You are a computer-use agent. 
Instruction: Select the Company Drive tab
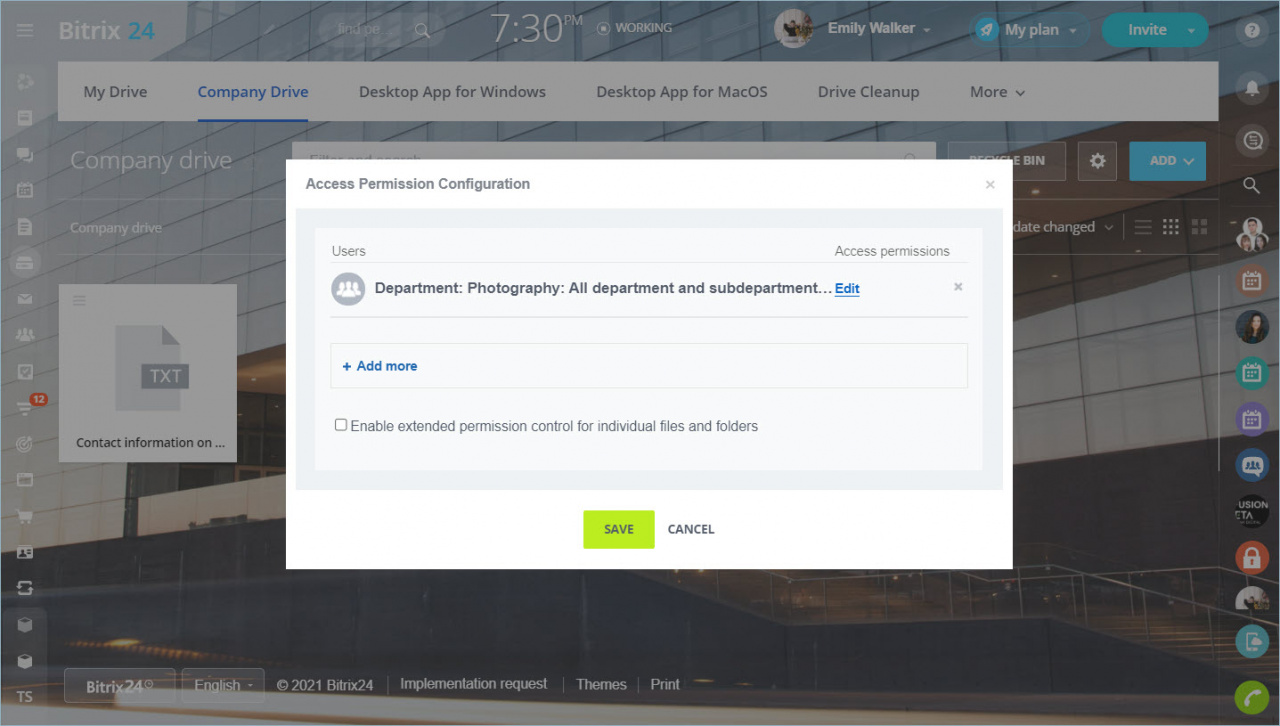(x=253, y=92)
